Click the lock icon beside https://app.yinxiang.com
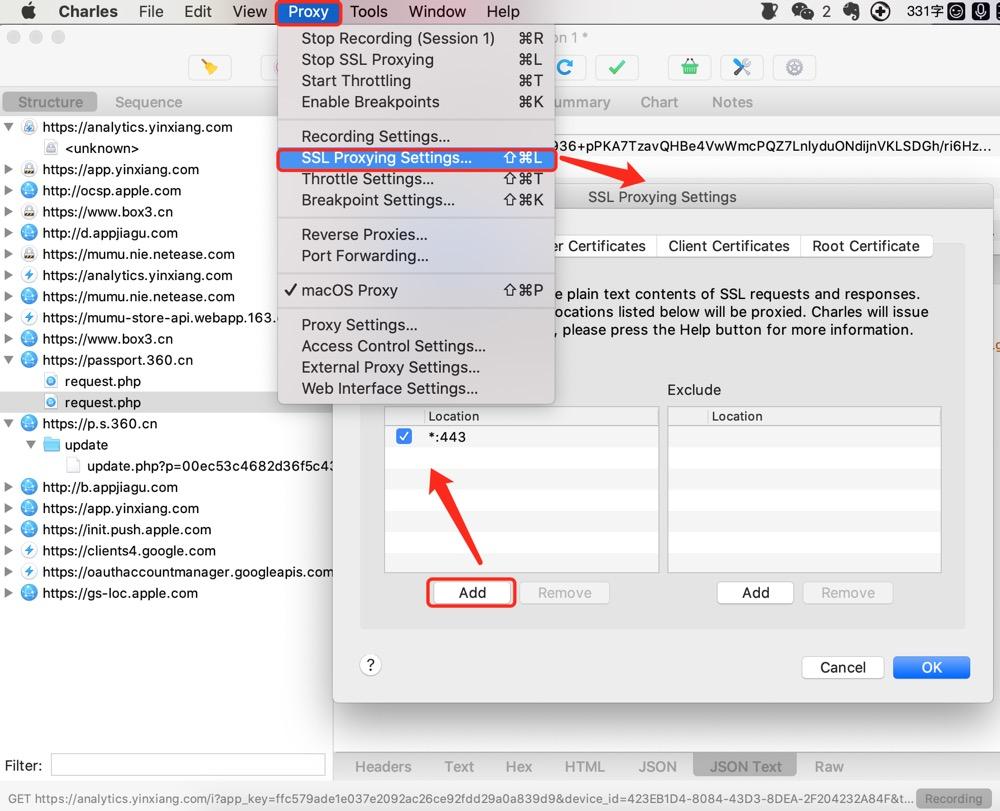 tap(29, 169)
